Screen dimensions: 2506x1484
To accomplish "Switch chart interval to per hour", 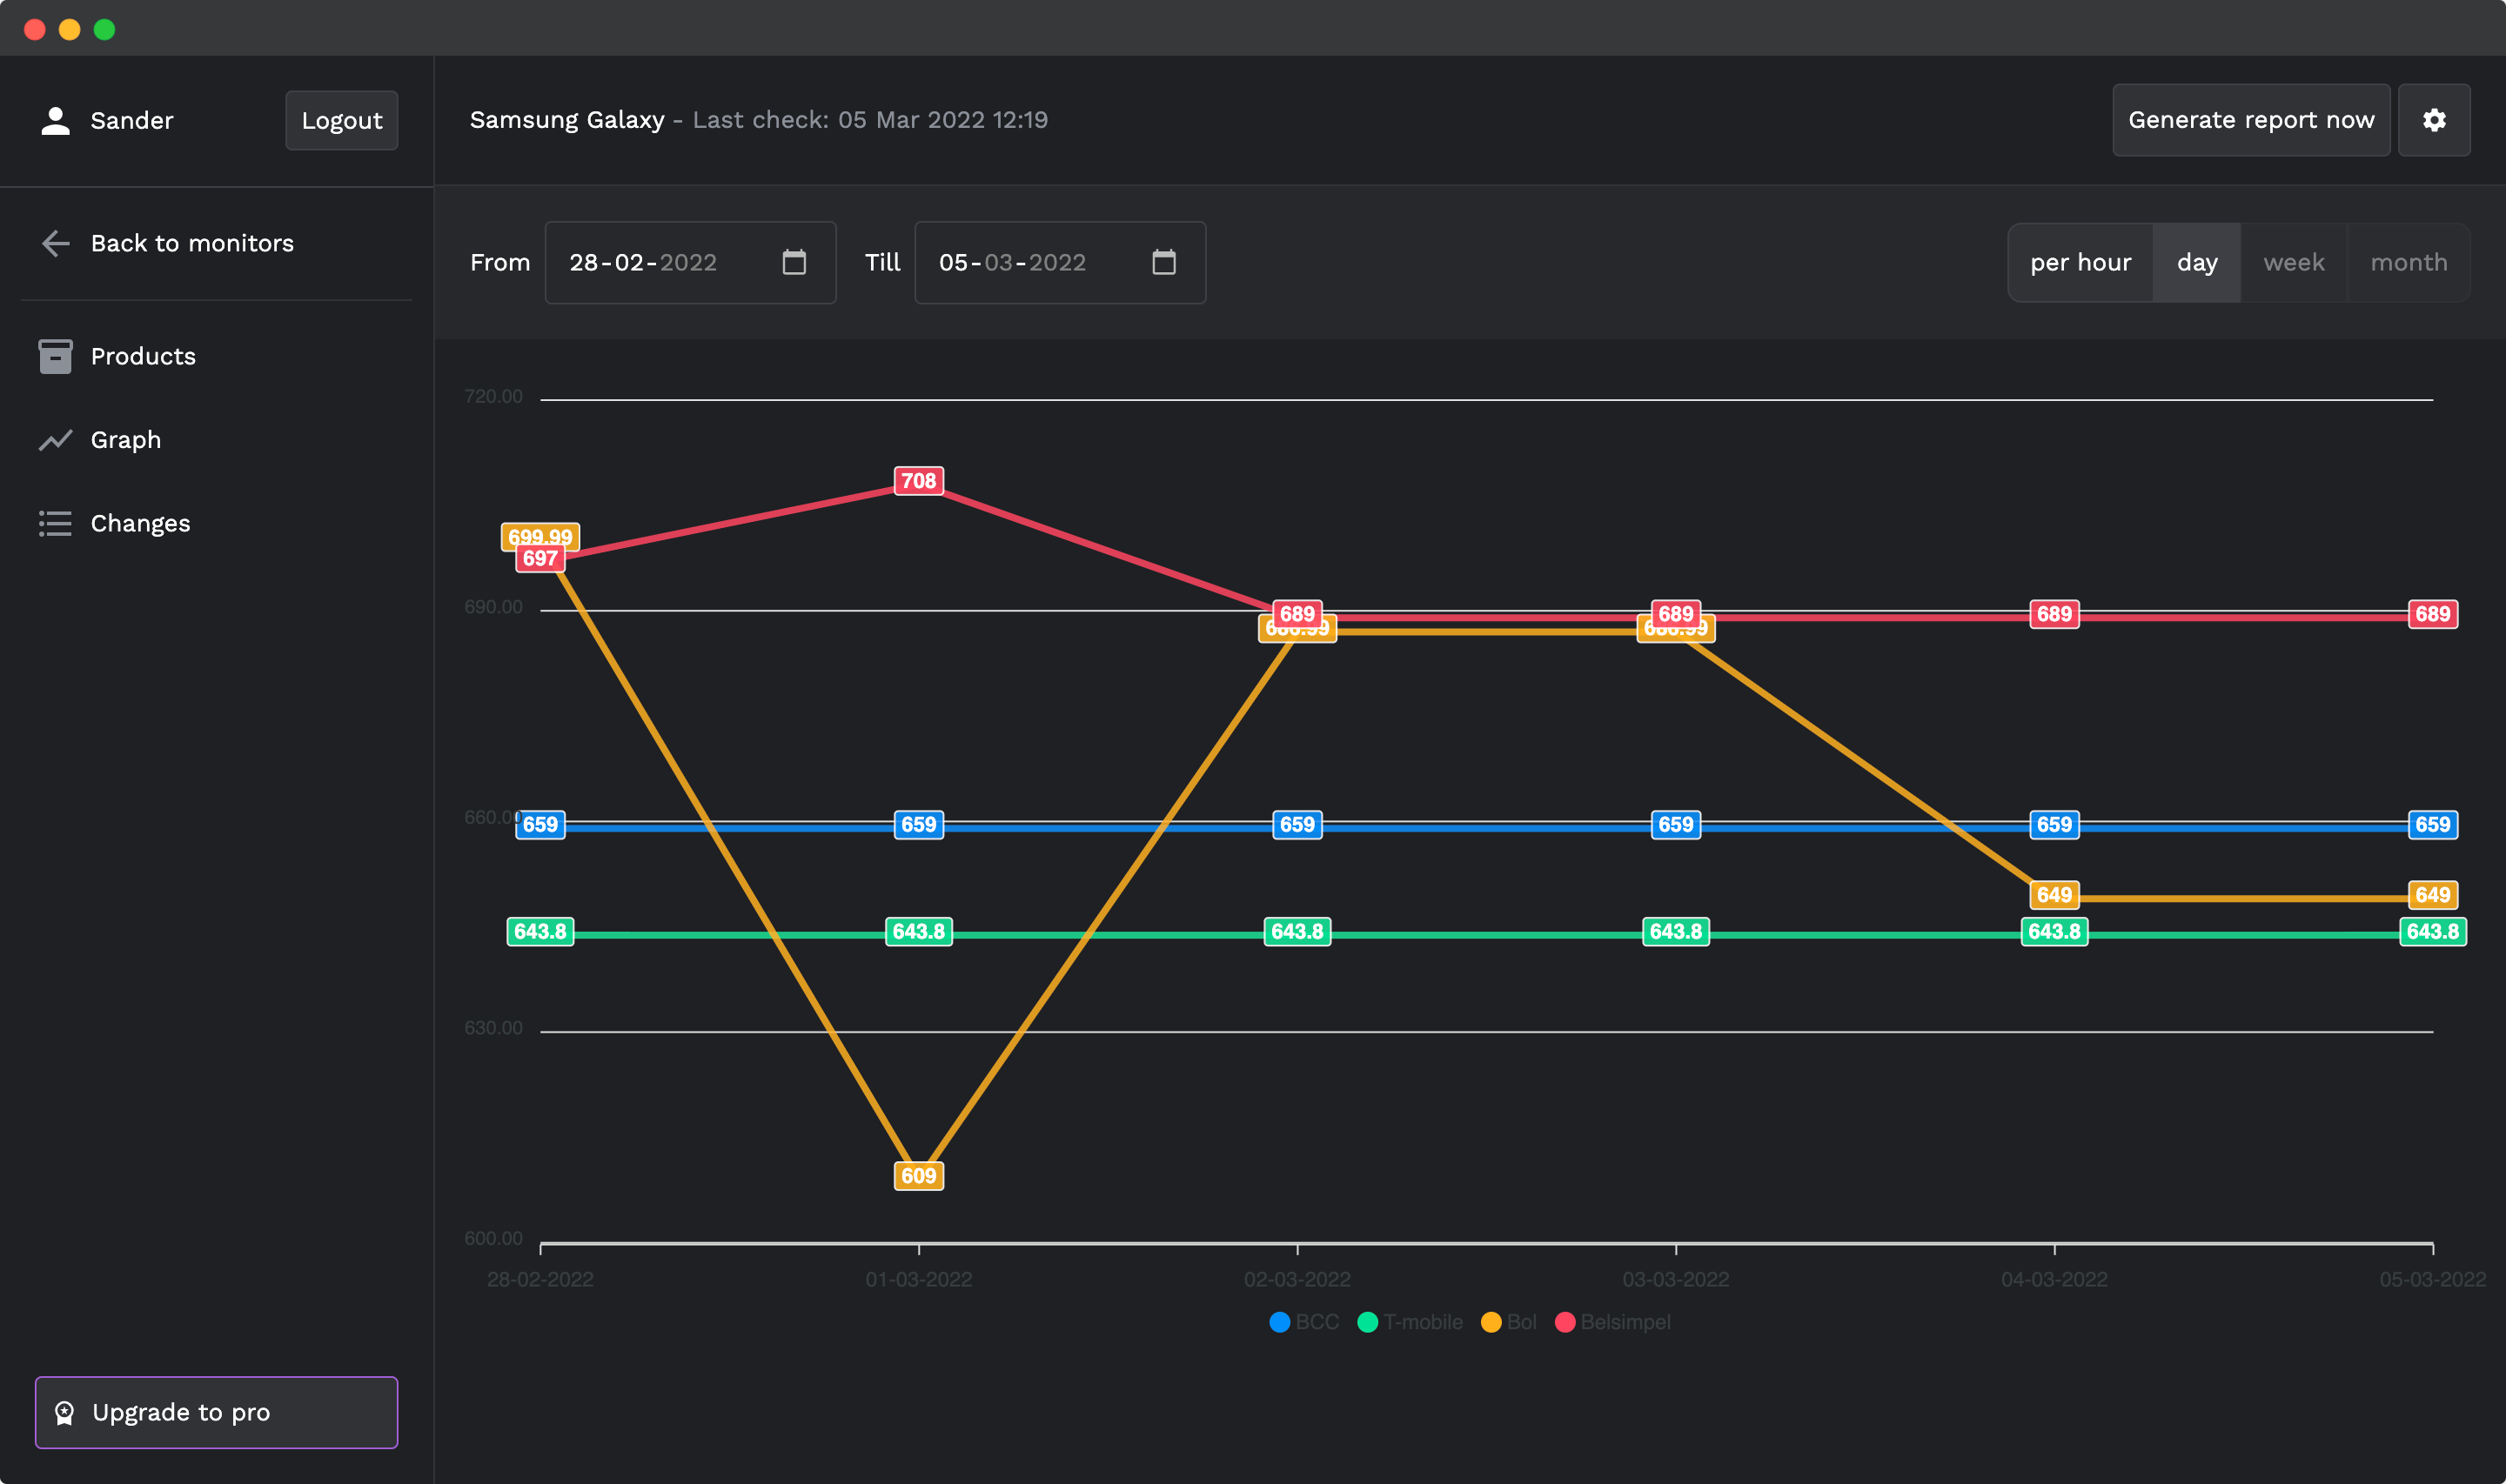I will pos(2080,262).
